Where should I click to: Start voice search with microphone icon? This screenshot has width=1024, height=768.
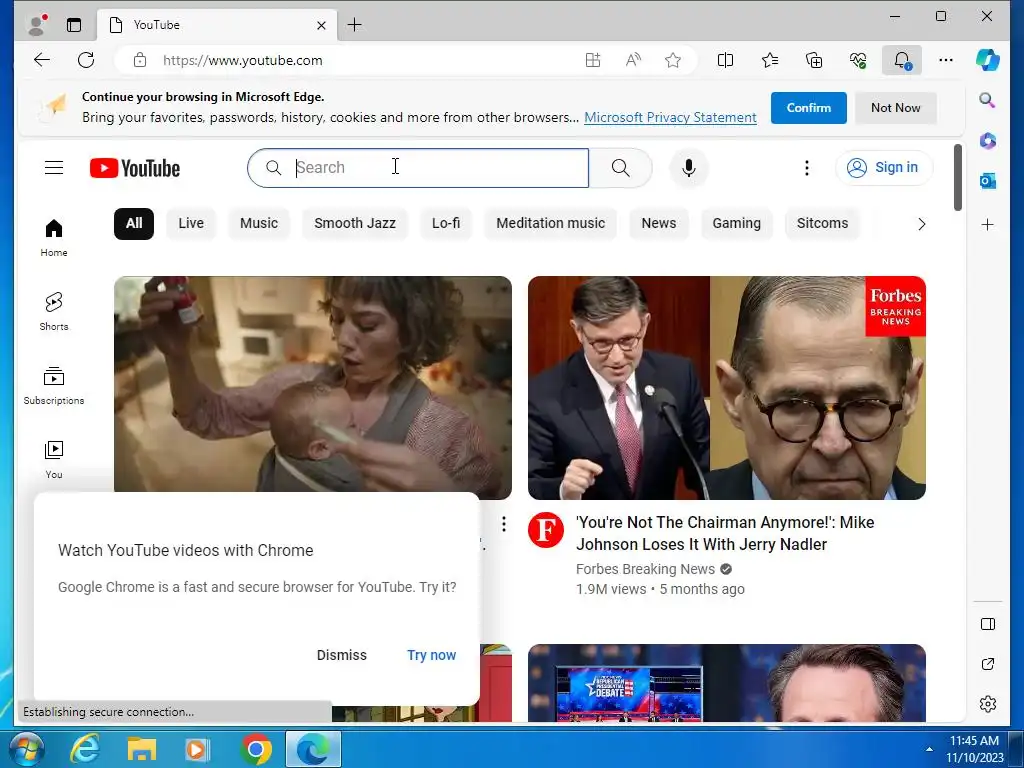pos(688,168)
